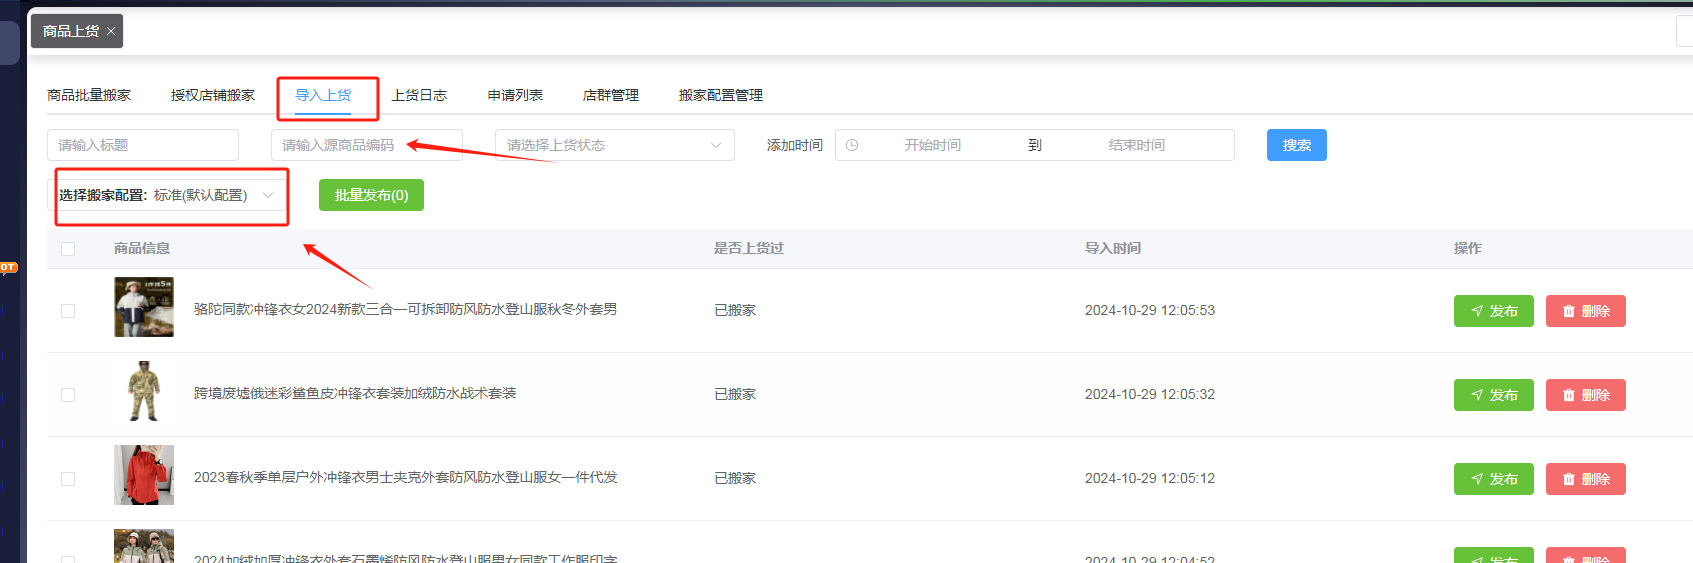Viewport: 1693px width, 563px height.
Task: Toggle the select-all checkbox in table header
Action: (x=68, y=249)
